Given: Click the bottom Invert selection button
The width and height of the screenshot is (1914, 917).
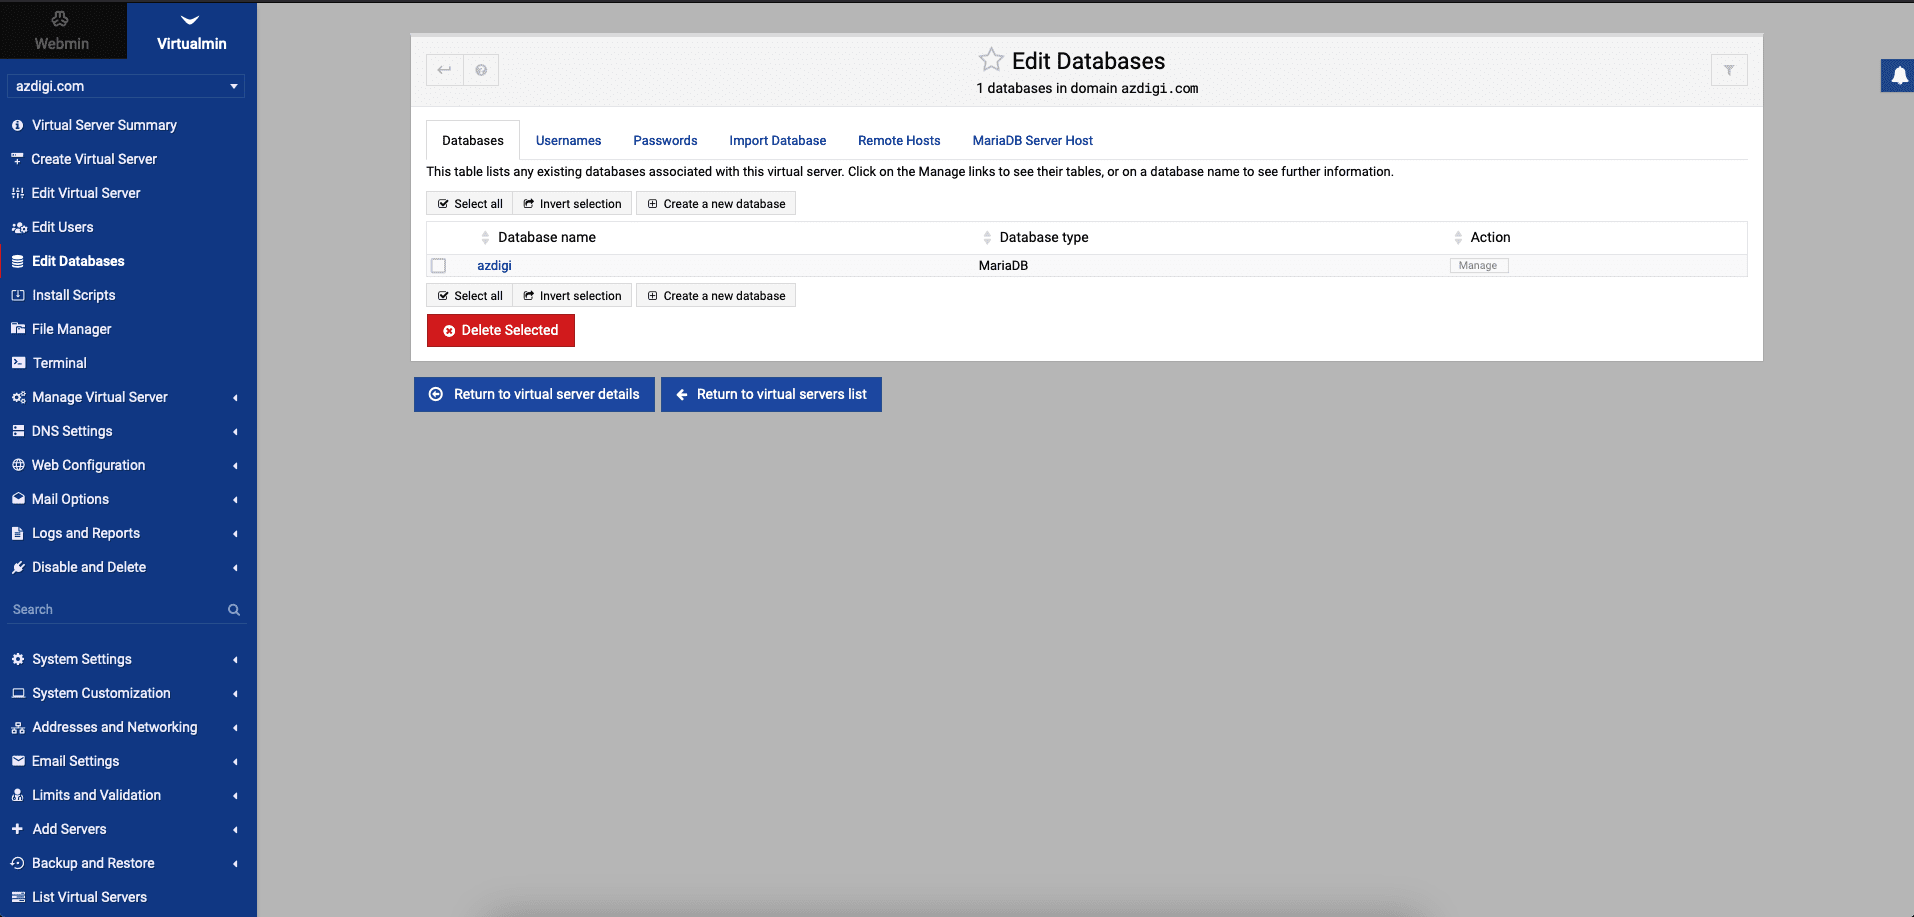Looking at the screenshot, I should [x=572, y=296].
